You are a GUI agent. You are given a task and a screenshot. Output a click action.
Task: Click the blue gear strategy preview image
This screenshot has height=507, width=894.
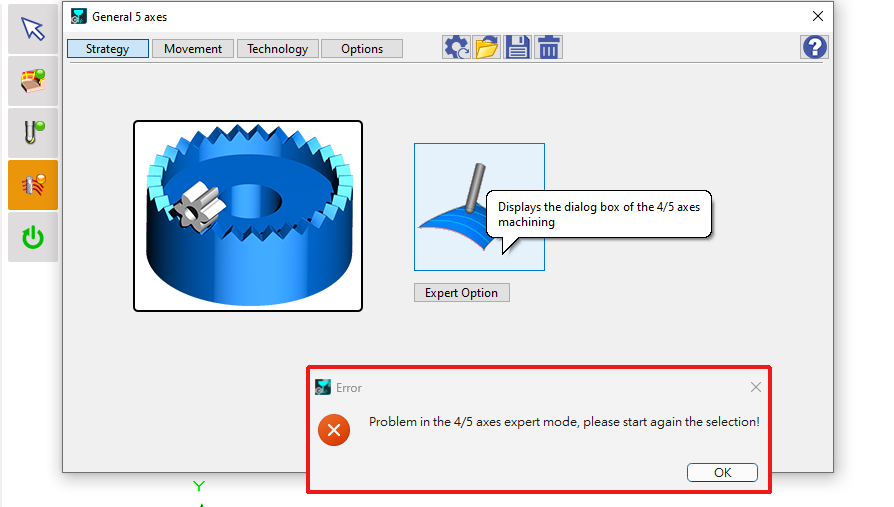pos(248,216)
